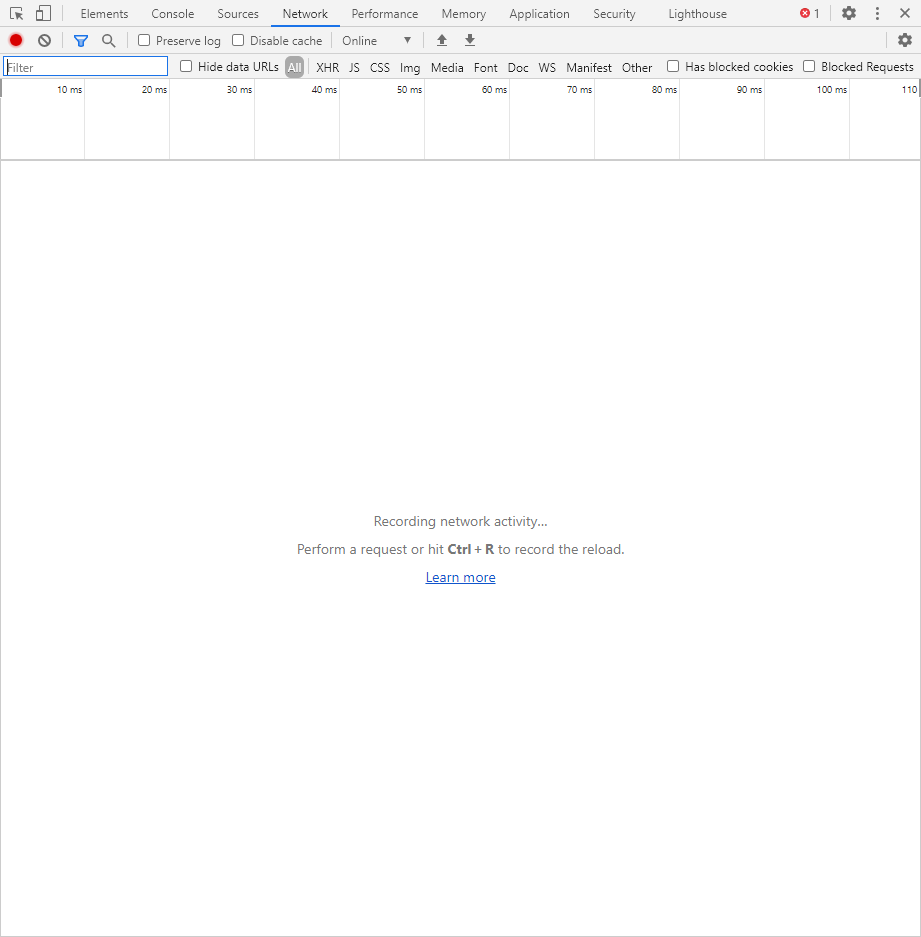Toggle the device toolbar icon
The height and width of the screenshot is (937, 921).
click(x=43, y=14)
